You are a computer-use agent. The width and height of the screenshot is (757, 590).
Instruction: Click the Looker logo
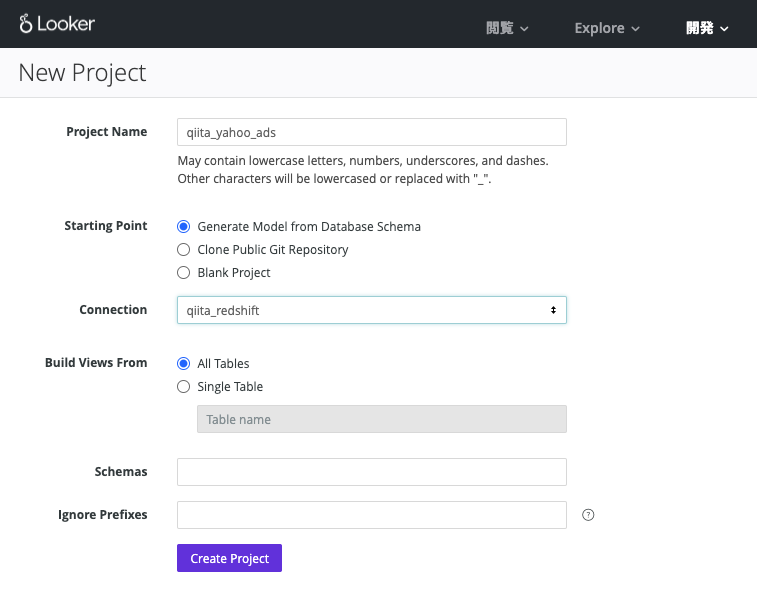[57, 24]
